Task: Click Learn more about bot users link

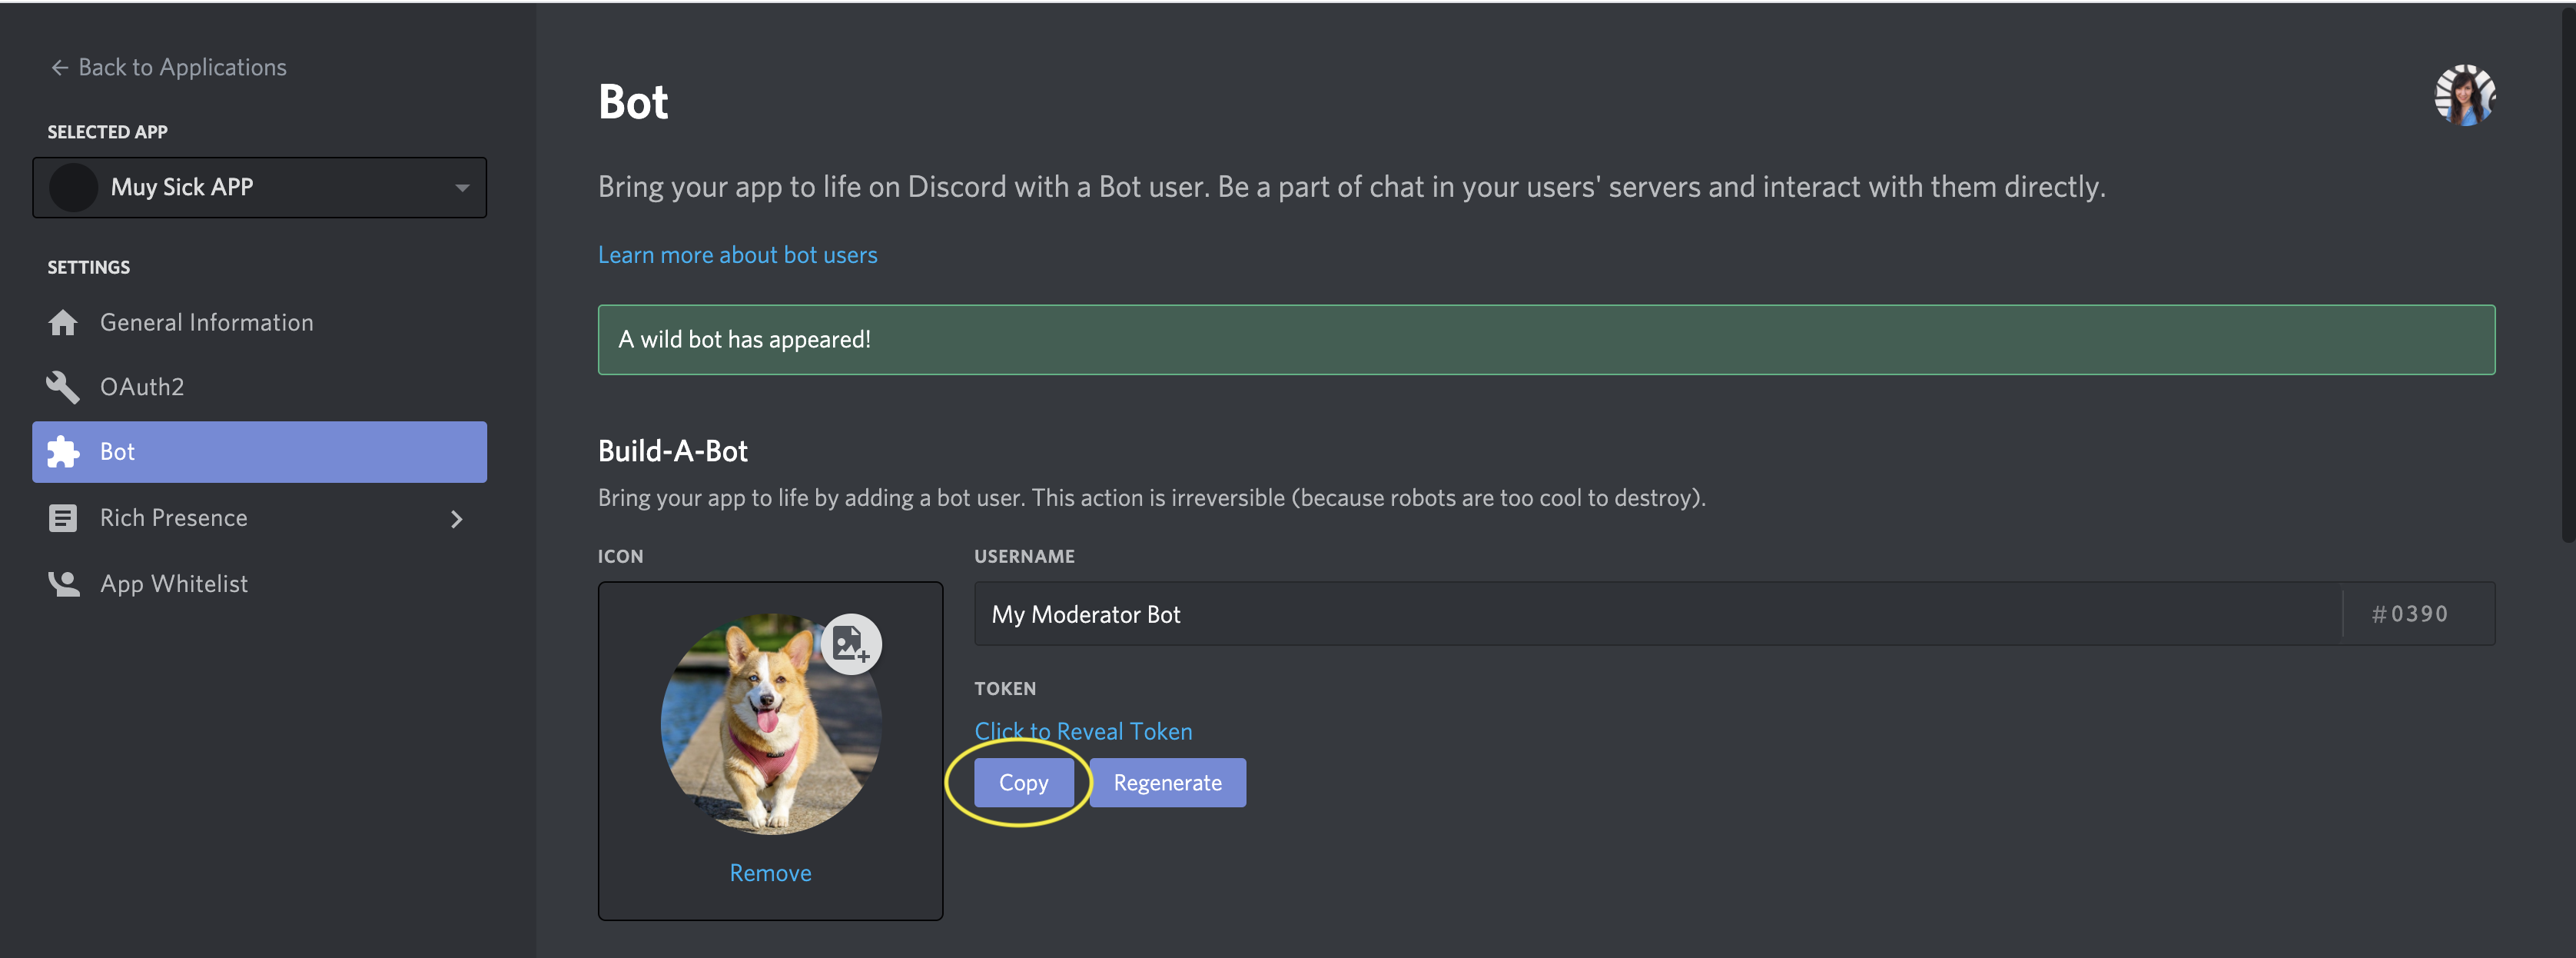Action: (x=738, y=253)
